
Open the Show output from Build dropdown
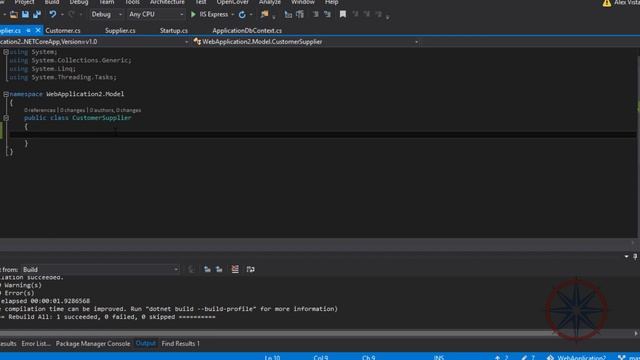tap(100, 269)
